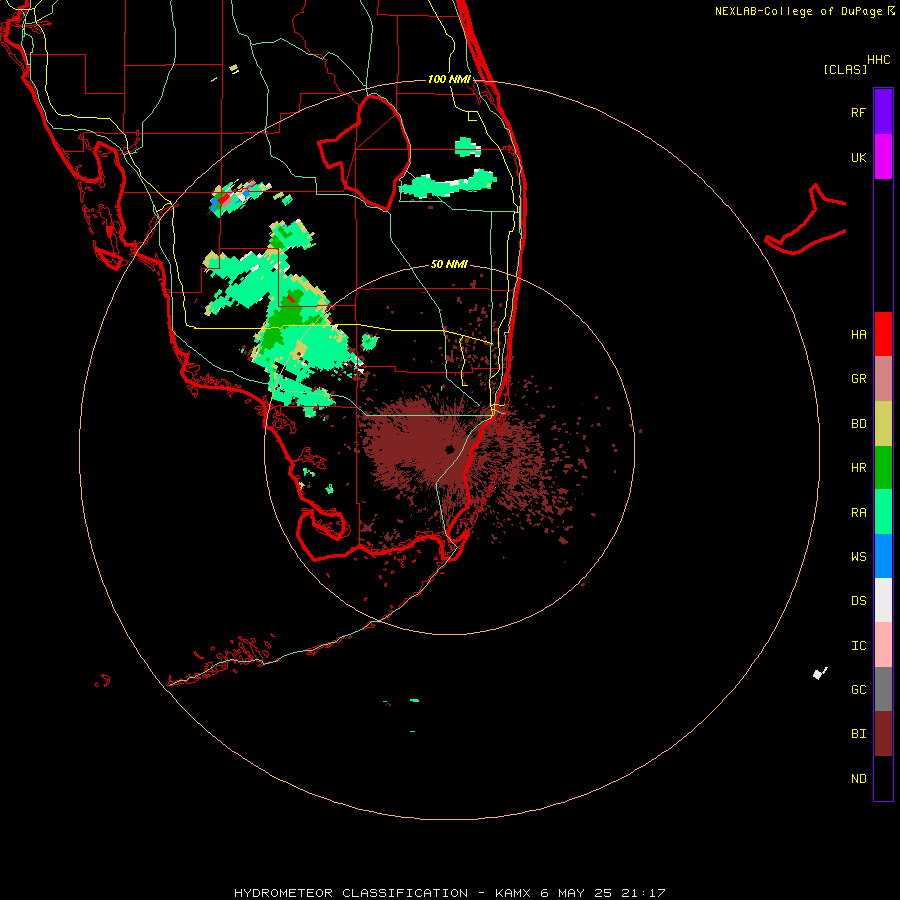Viewport: 900px width, 900px height.
Task: Click the WS legend label
Action: click(858, 556)
